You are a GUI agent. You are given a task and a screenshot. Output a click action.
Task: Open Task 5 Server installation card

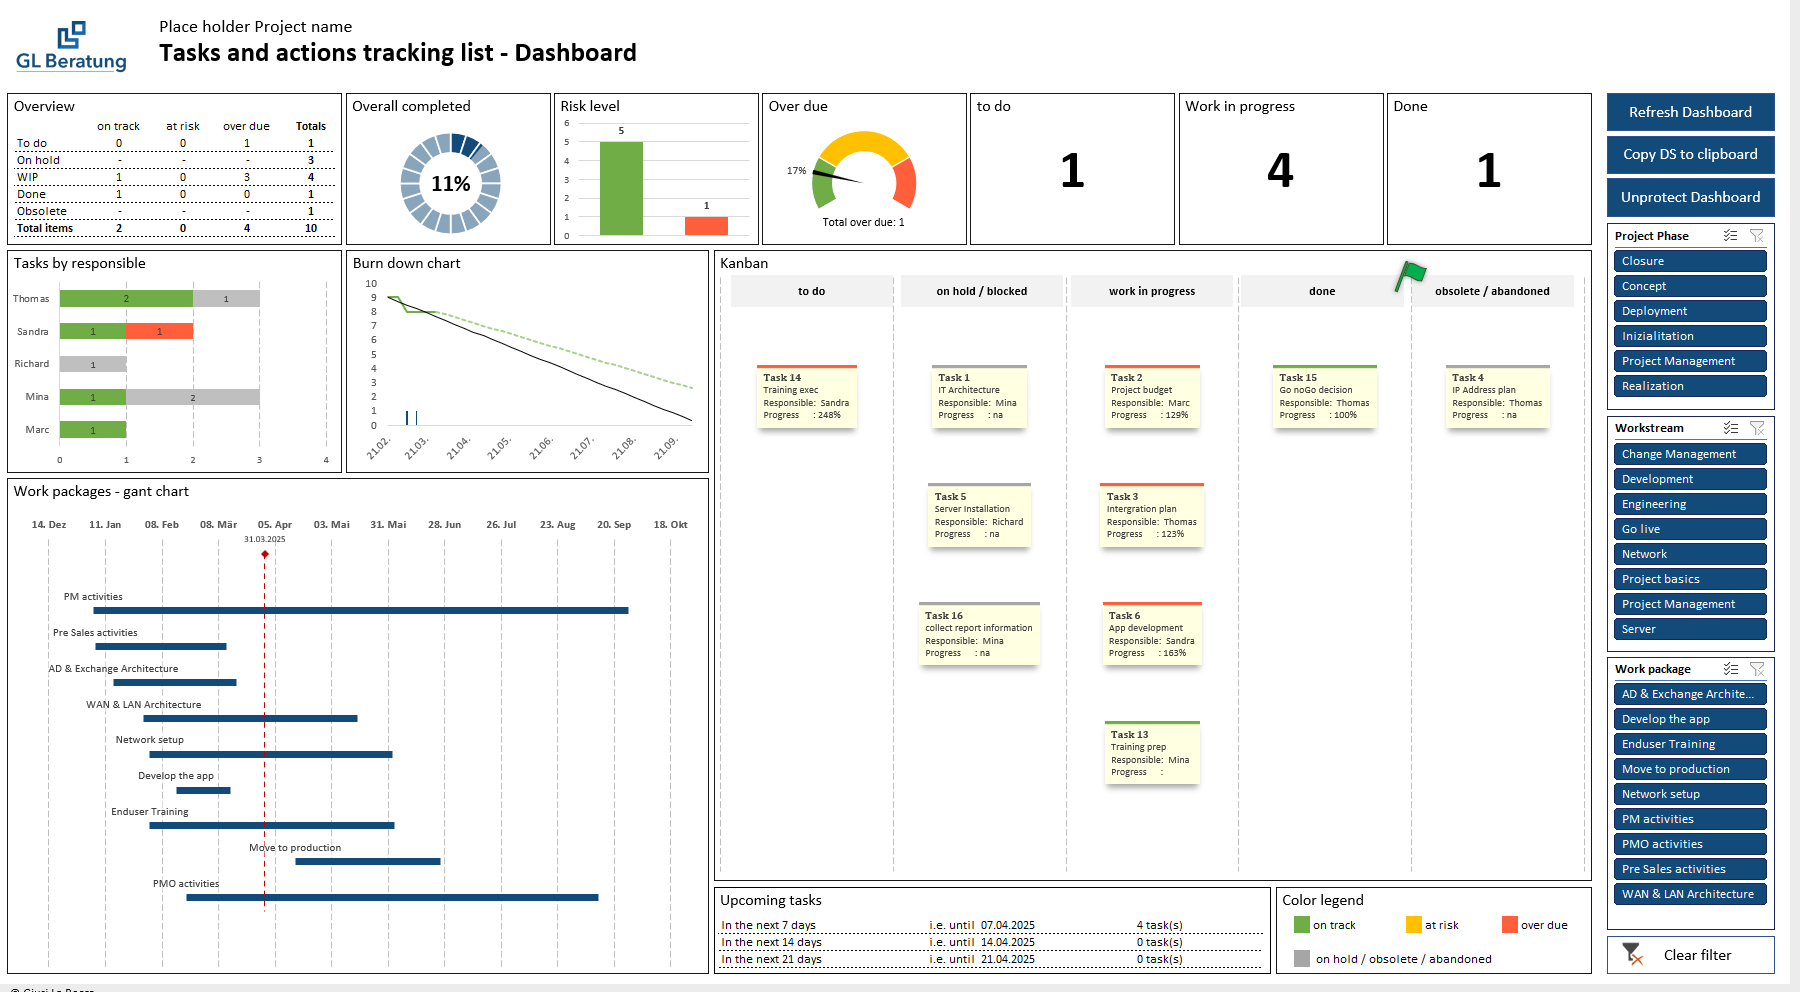click(980, 515)
